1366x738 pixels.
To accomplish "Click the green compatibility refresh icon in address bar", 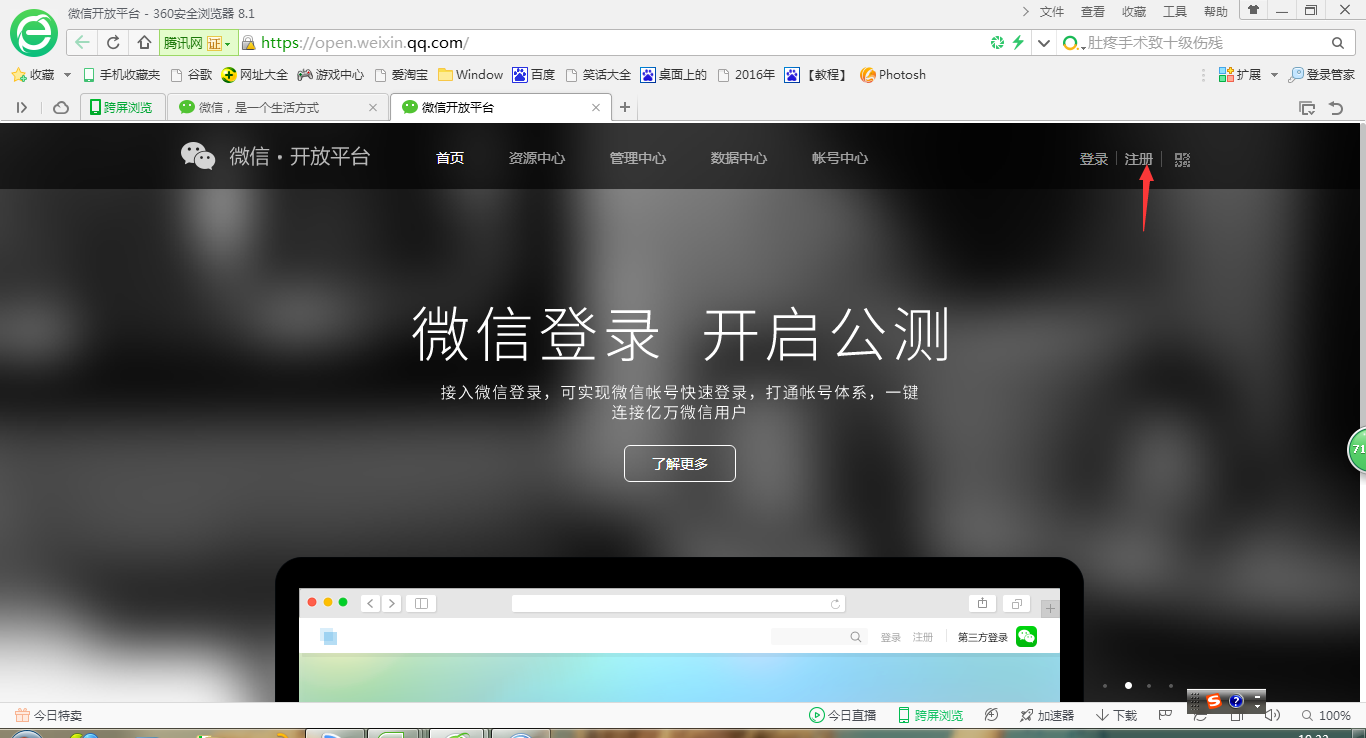I will tap(997, 43).
